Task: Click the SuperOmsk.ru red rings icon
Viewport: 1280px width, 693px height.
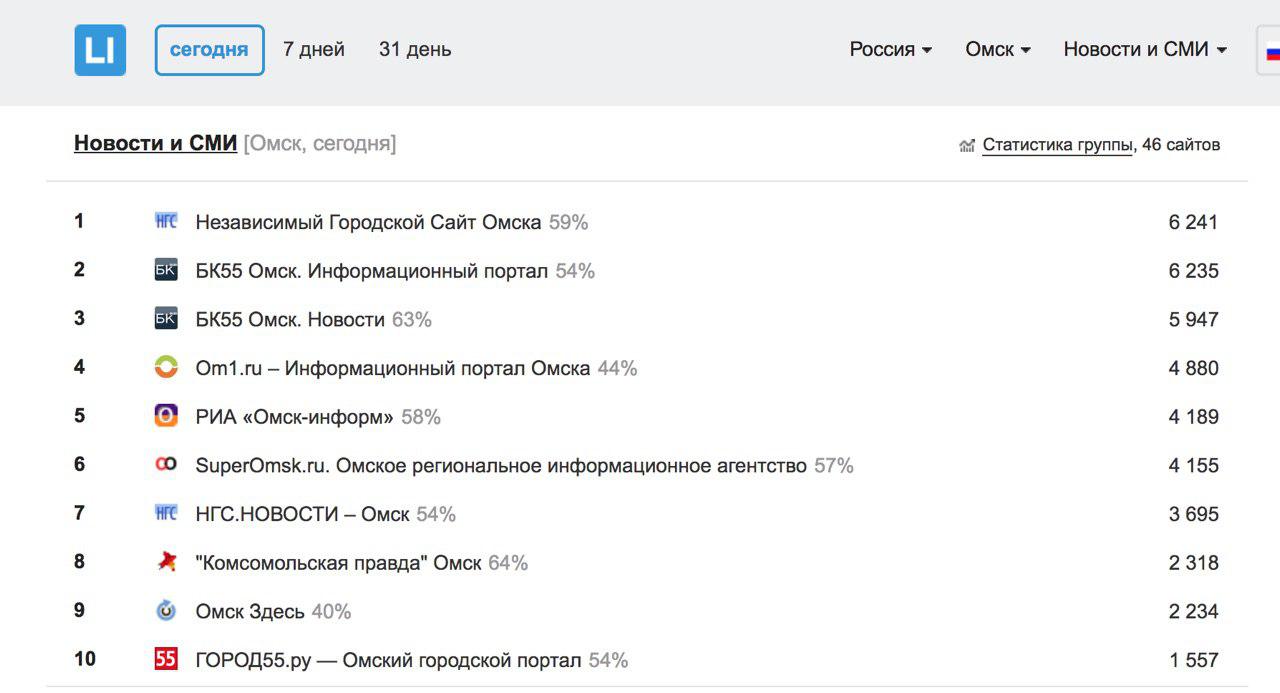Action: (166, 464)
